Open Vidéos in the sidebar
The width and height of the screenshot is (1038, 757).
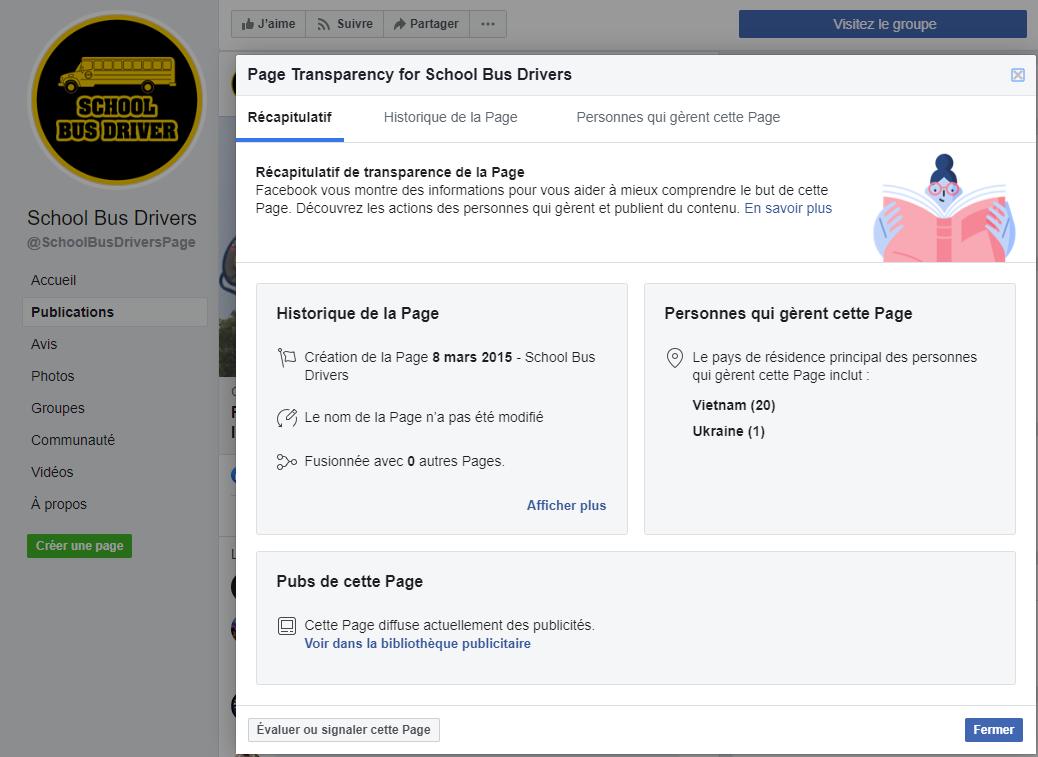(52, 472)
